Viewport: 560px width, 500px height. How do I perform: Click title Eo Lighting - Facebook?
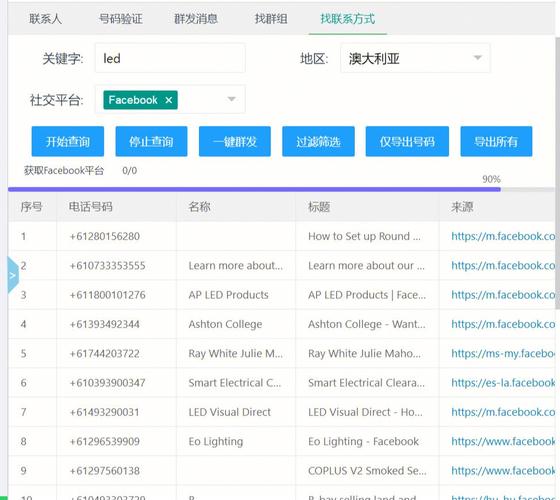tap(364, 441)
